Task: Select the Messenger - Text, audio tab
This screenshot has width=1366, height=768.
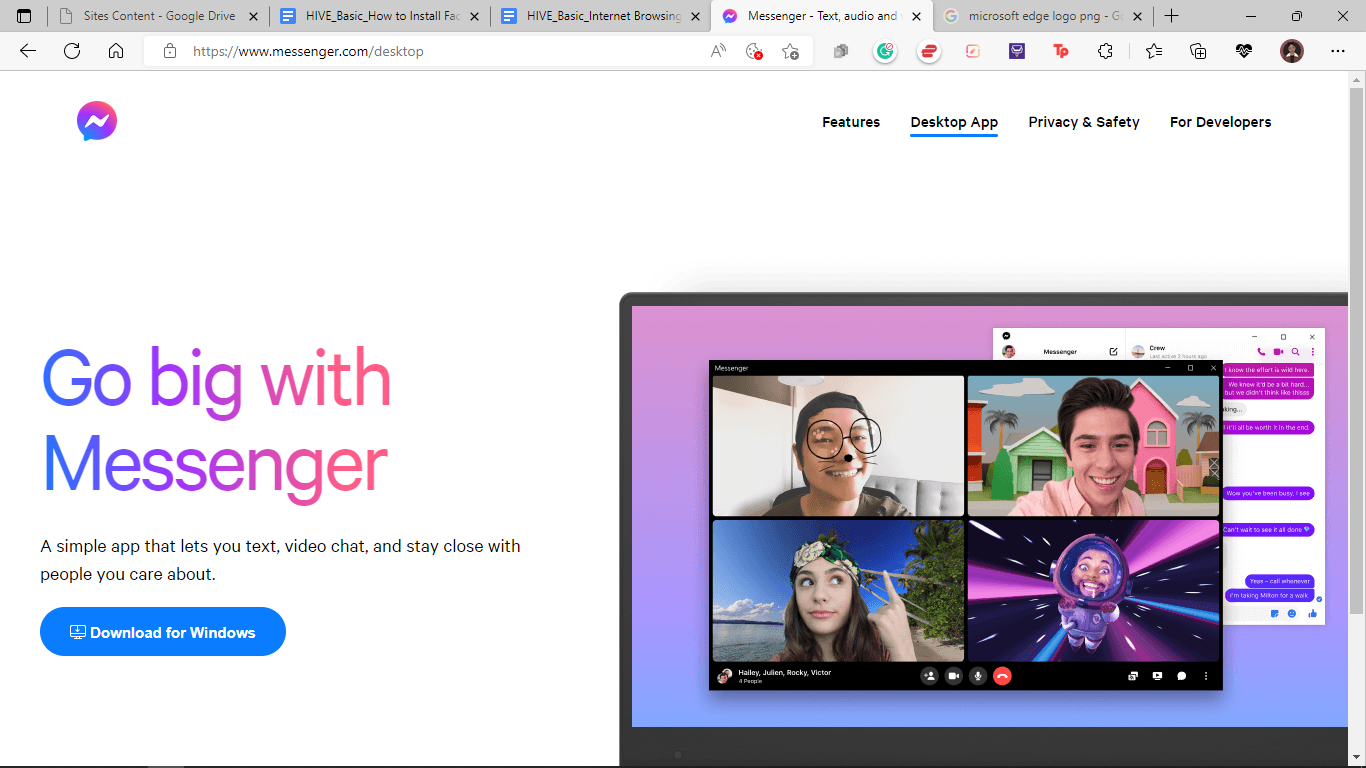Action: click(822, 16)
